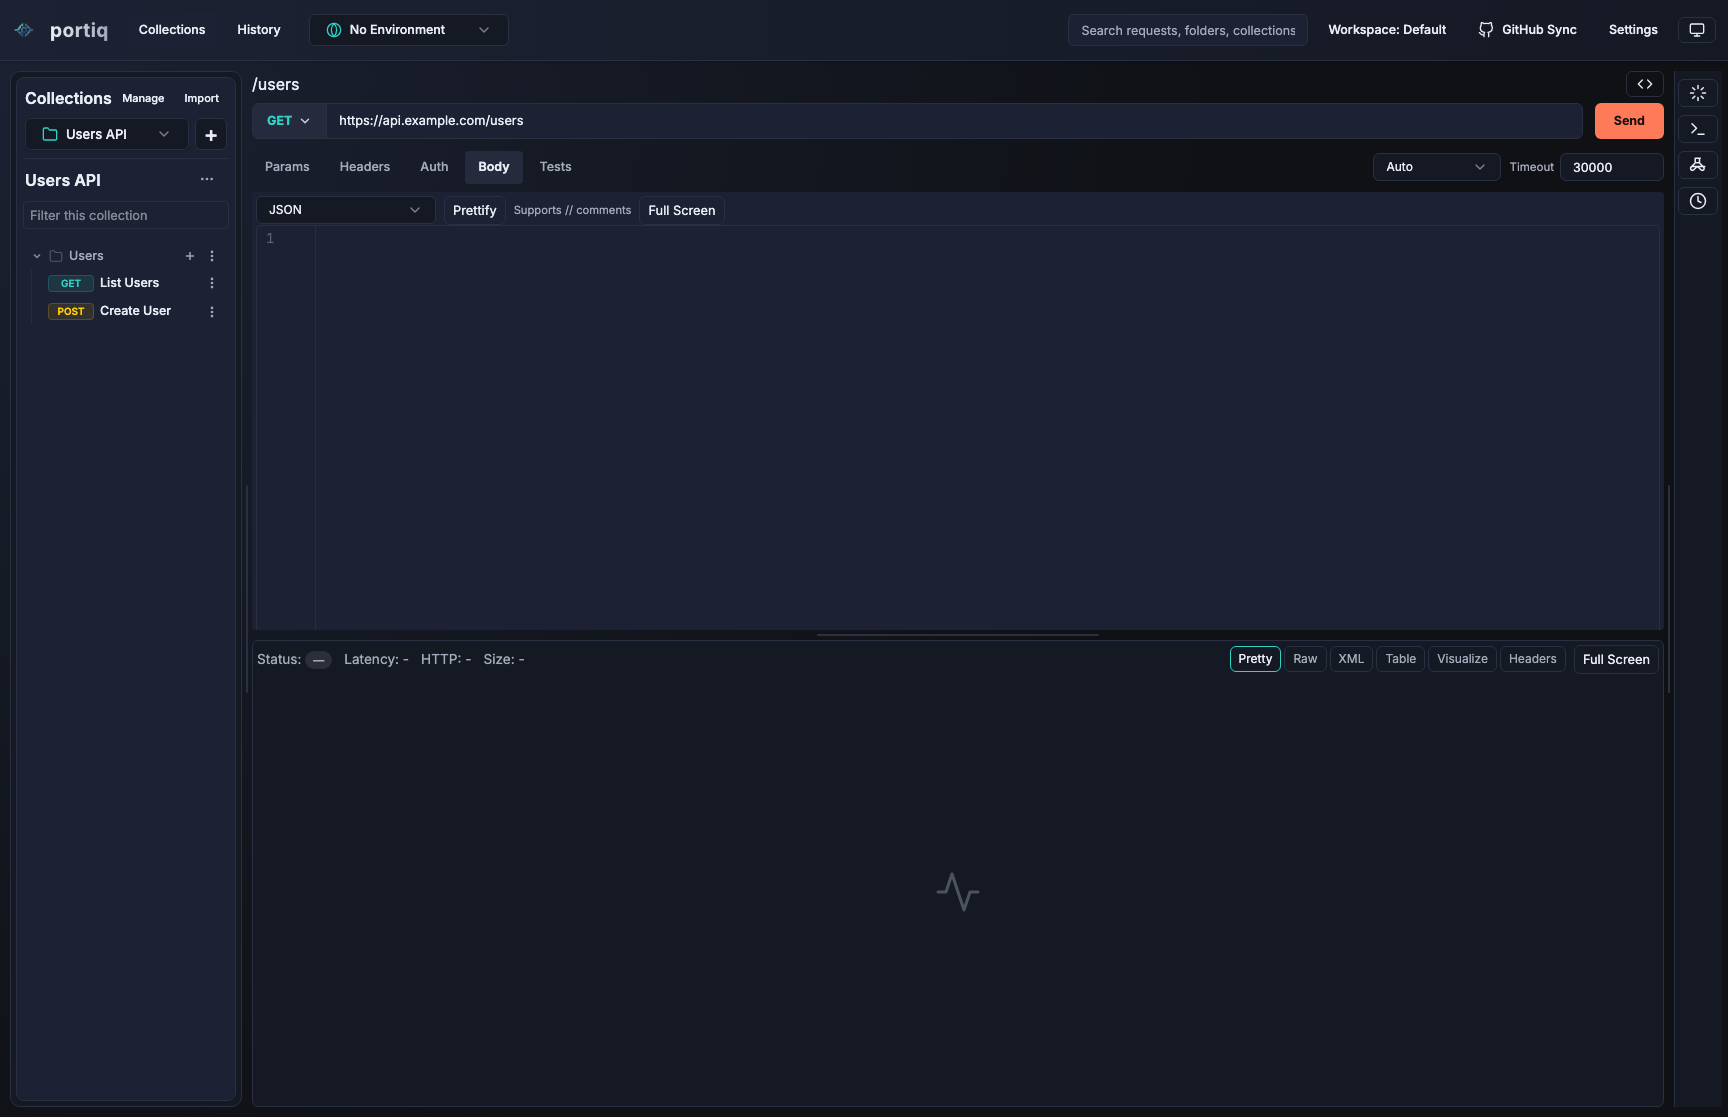Viewport: 1728px width, 1117px height.
Task: Click the GitHub Sync icon
Action: click(1485, 30)
